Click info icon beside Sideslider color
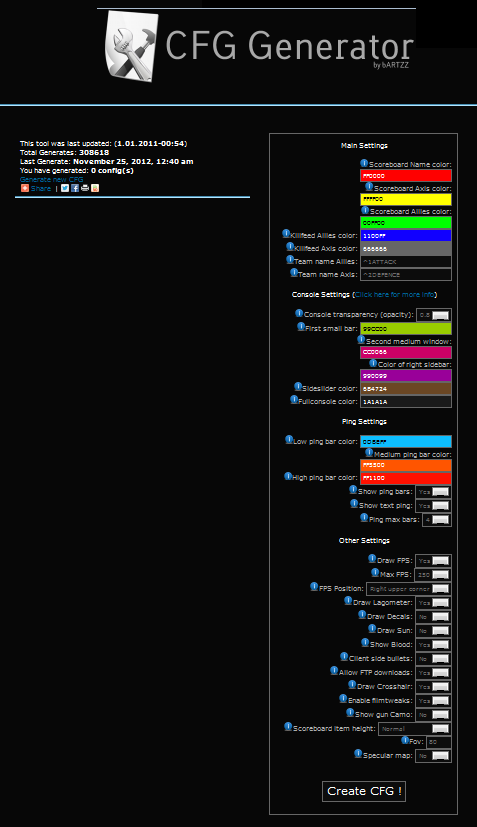Screen dimensions: 477x827 [x=298, y=387]
